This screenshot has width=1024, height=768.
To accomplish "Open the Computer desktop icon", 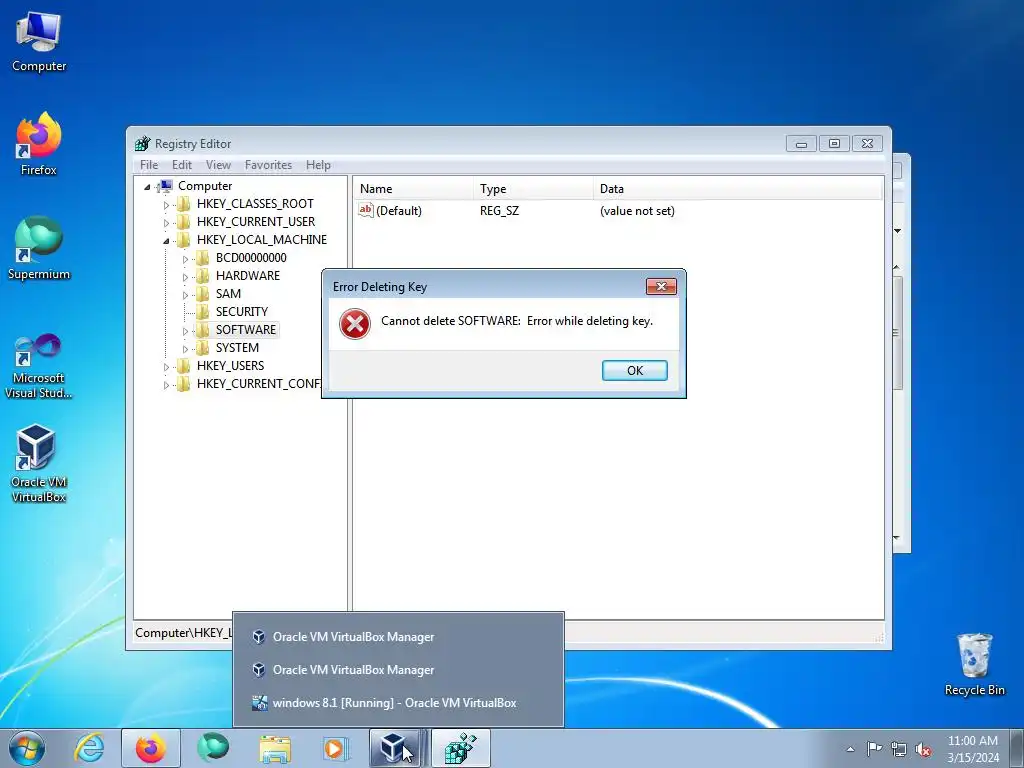I will coord(39,42).
